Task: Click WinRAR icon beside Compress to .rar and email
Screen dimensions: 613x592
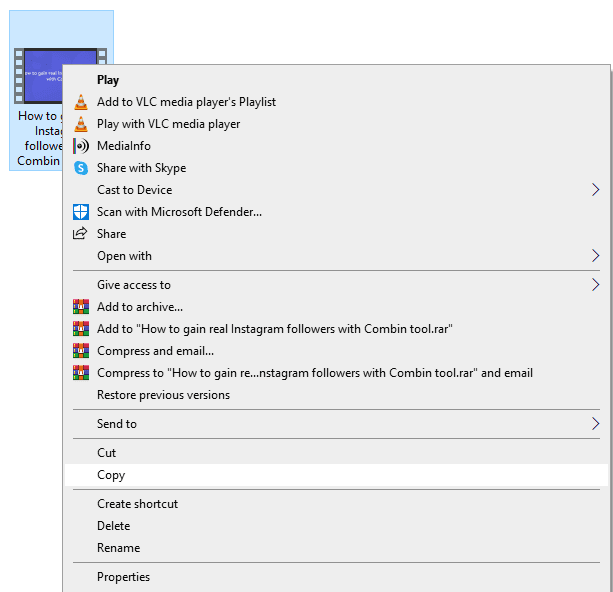Action: pos(81,373)
